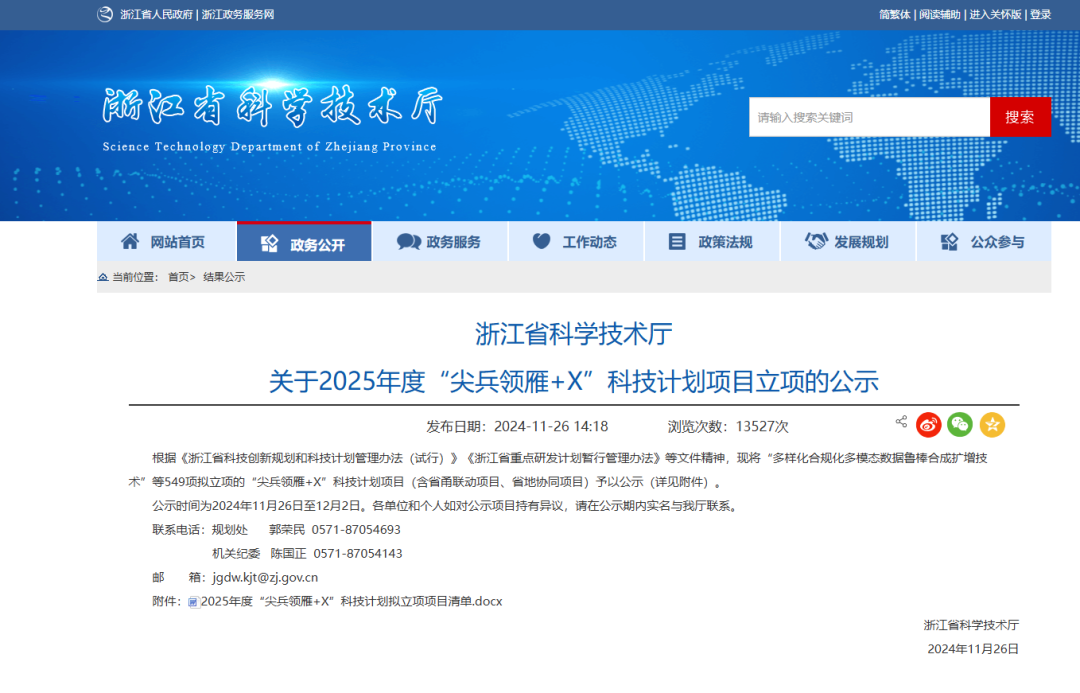Focus the 请输入搜索关键词 search field
Screen dimensions: 1080x693
[x=869, y=117]
